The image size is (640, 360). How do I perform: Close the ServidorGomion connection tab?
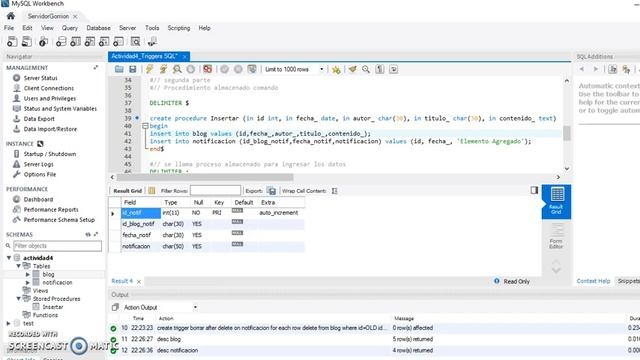pos(75,16)
